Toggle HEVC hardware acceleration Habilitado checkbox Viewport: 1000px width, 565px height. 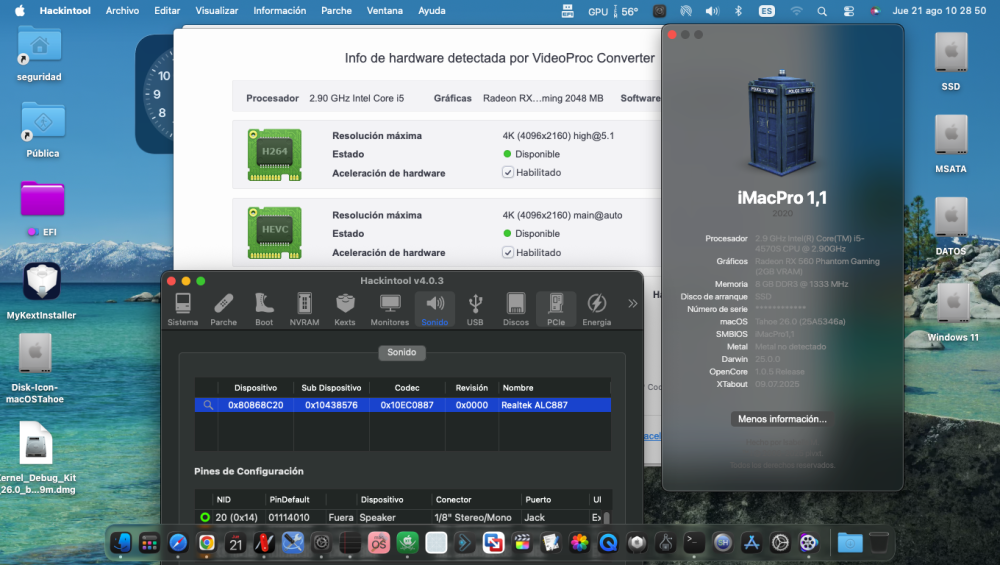click(x=508, y=252)
